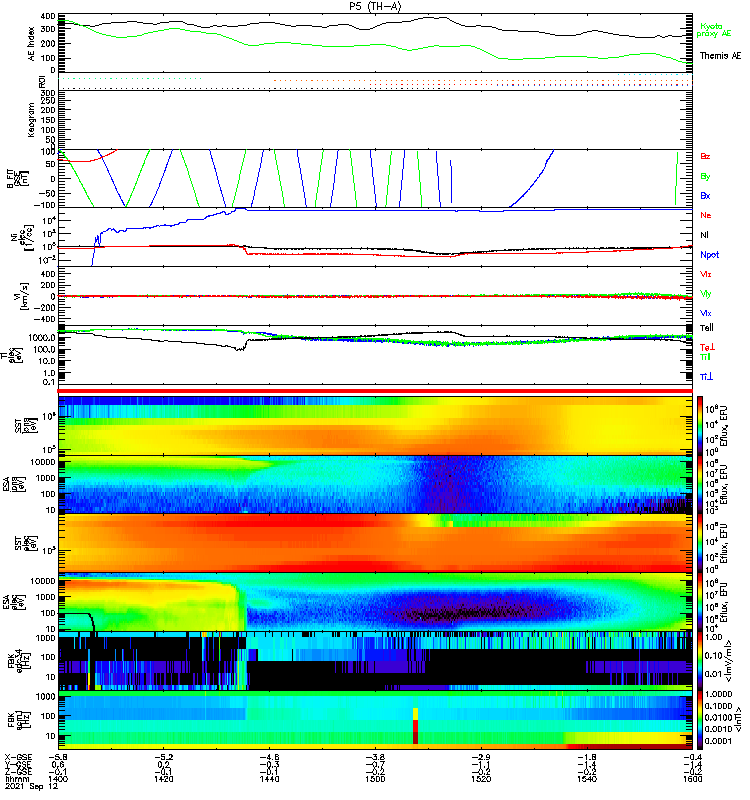Click the AE Index axis label
Screen dimensions: 750x800
pyautogui.click(x=32, y=44)
